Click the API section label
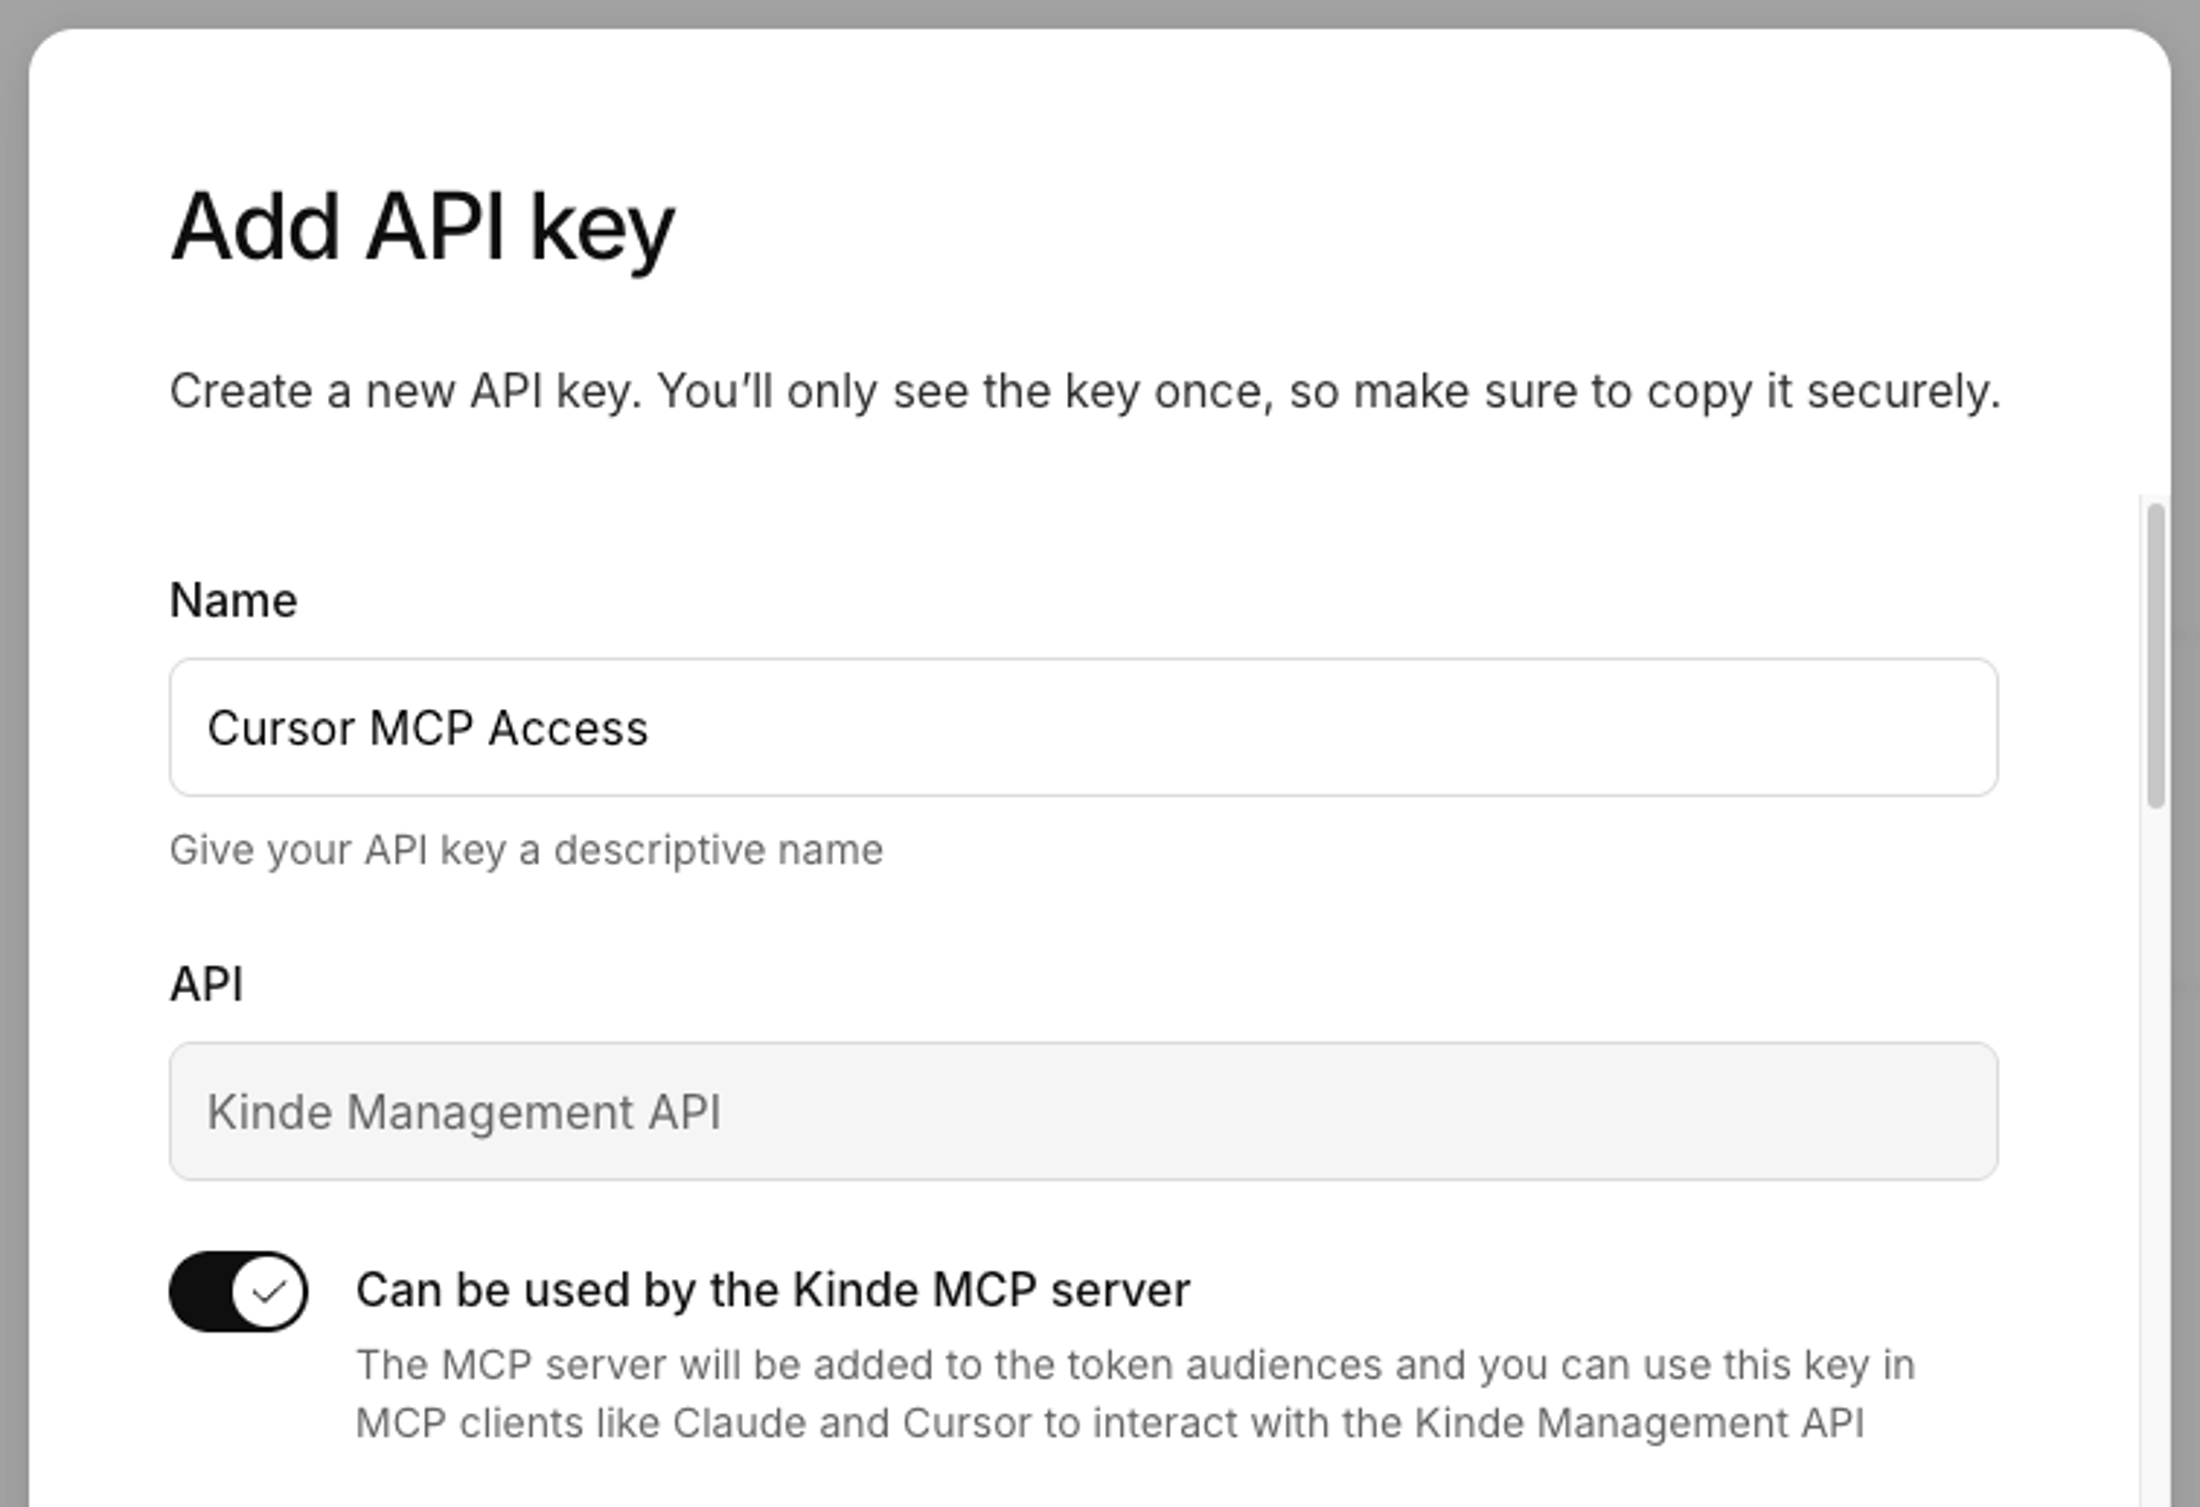This screenshot has height=1507, width=2200. [207, 983]
